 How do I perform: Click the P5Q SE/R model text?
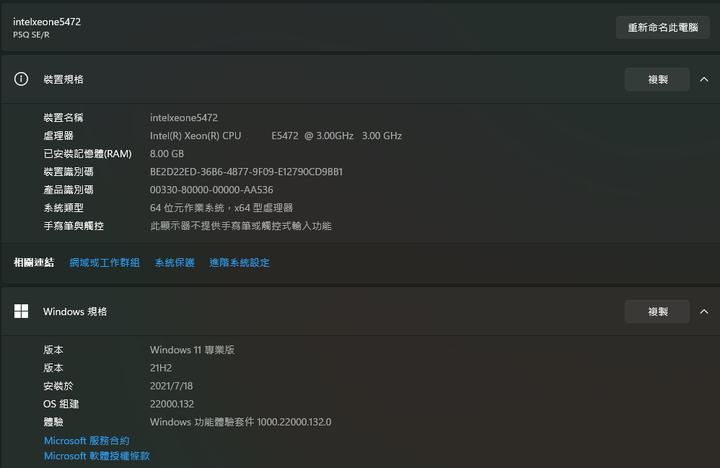tap(31, 35)
